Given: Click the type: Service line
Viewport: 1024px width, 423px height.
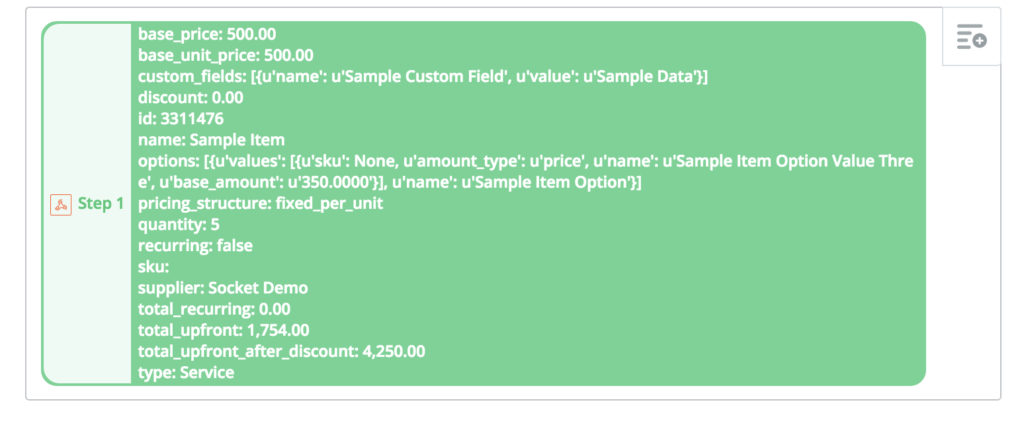Looking at the screenshot, I should point(186,373).
